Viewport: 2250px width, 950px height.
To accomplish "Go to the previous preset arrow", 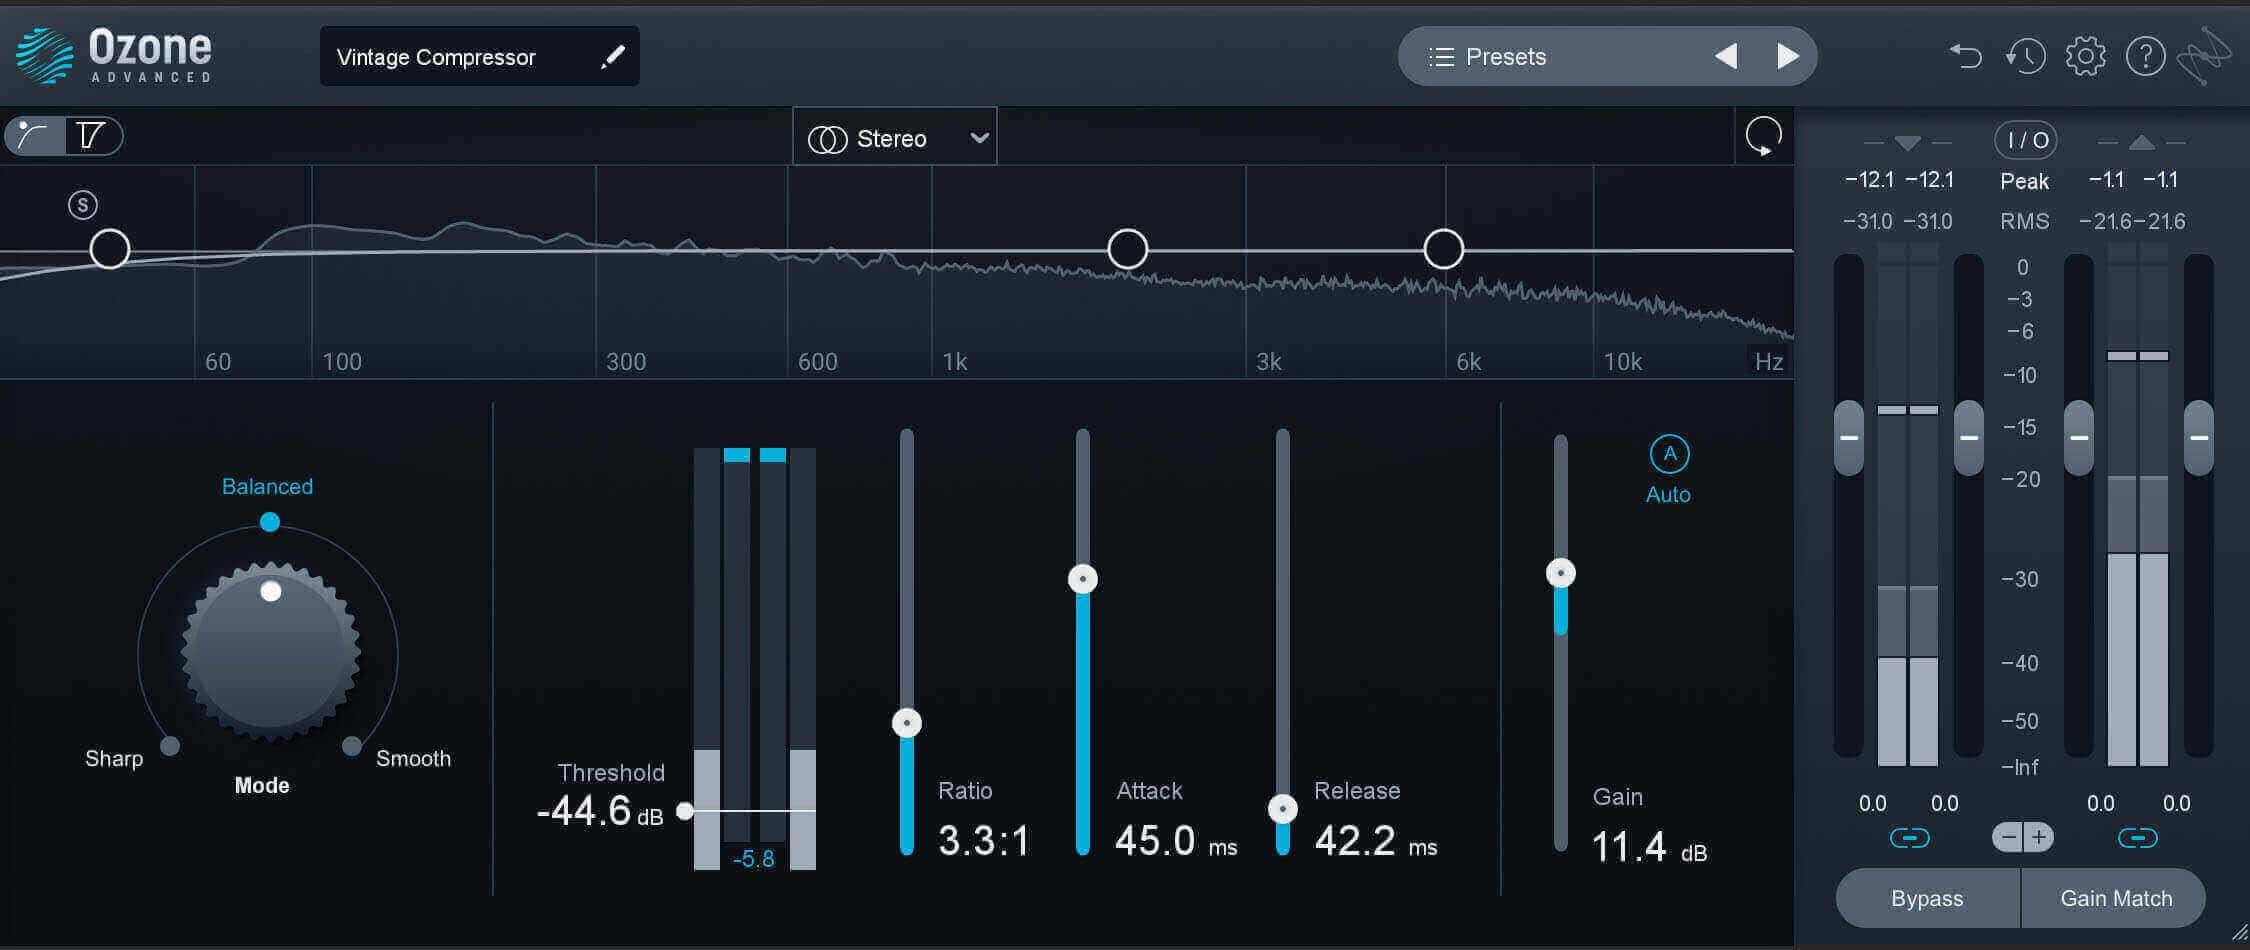I will click(1726, 56).
